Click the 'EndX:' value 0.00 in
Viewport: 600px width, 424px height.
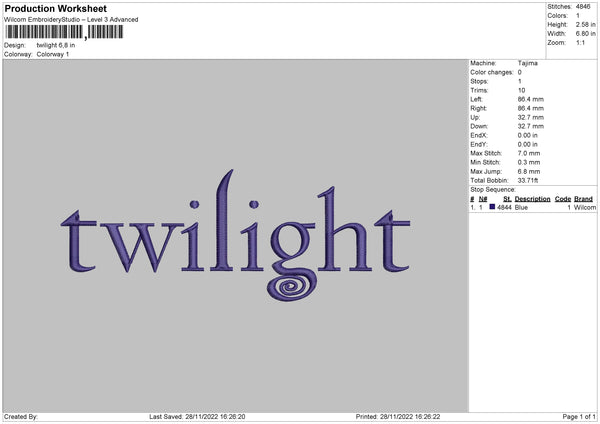click(x=528, y=135)
